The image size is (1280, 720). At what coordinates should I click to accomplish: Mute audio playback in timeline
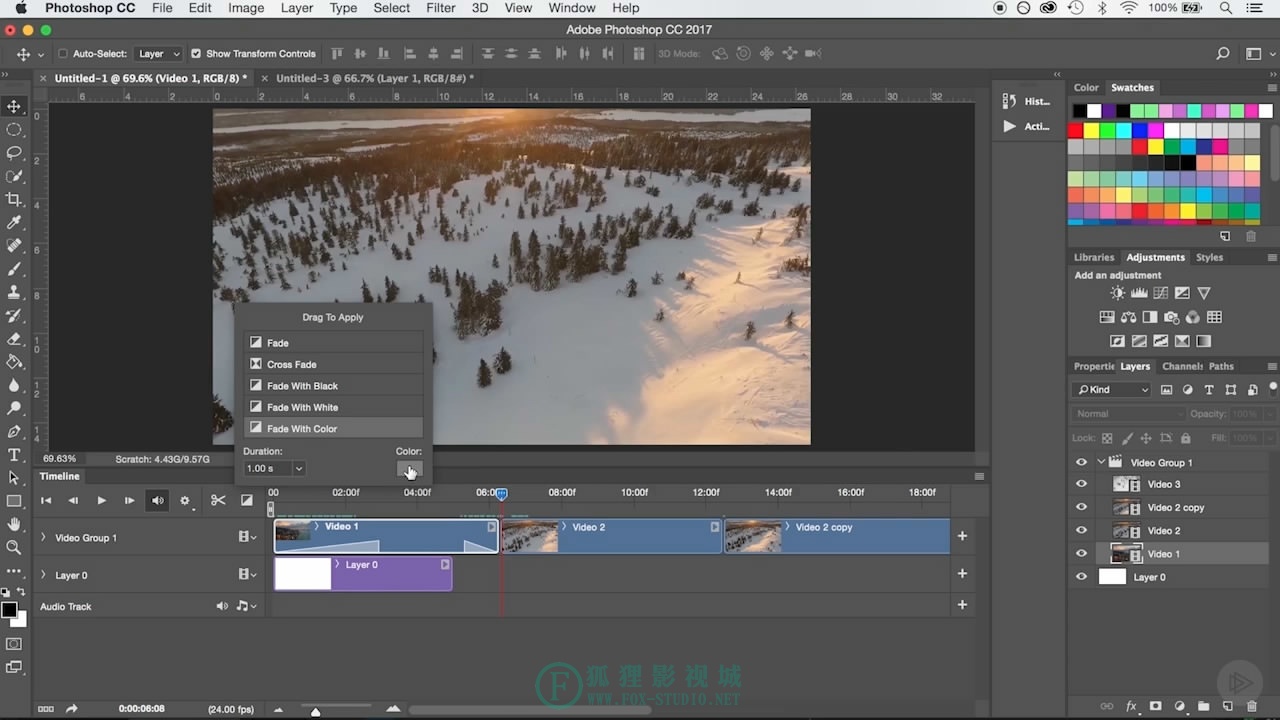(x=157, y=500)
